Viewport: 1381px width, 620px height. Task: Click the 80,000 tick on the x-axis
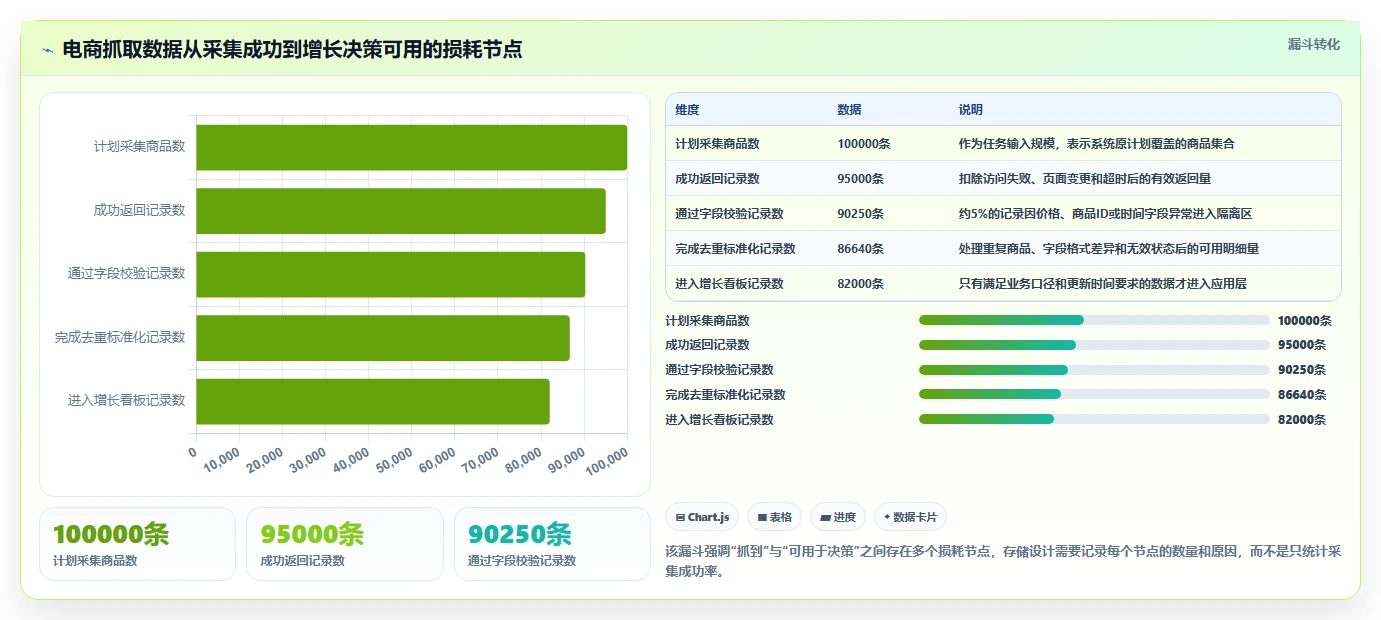525,459
